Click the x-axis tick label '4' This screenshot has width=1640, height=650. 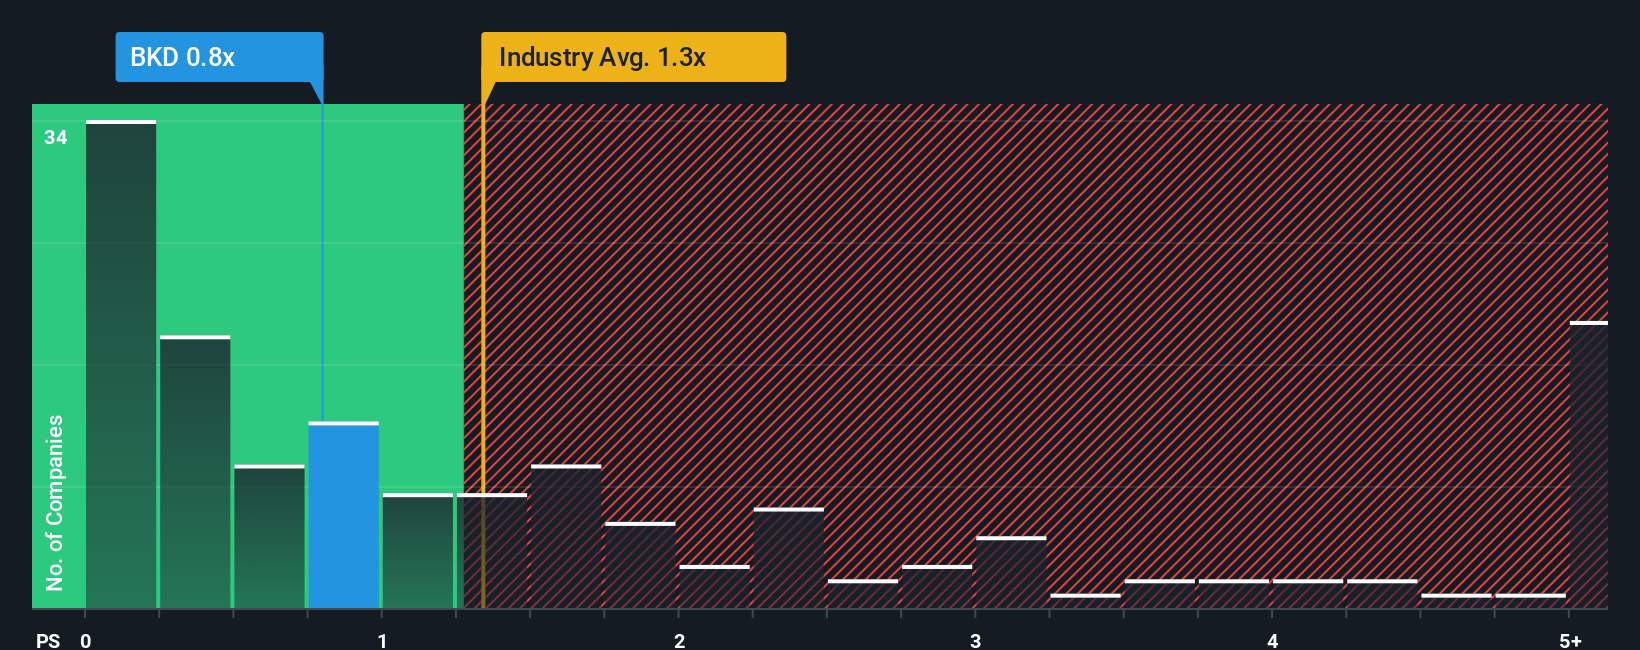[1272, 641]
